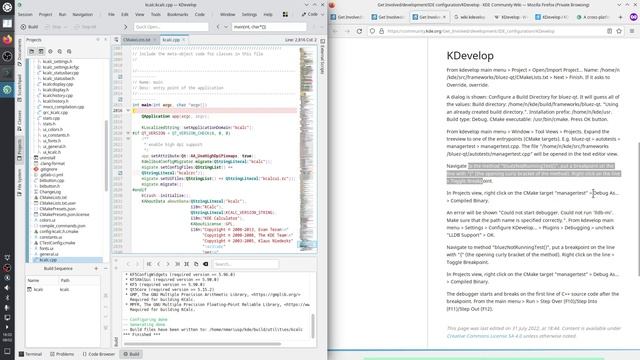
Task: Go to next item in build output toolbar
Action: (x=168, y=264)
